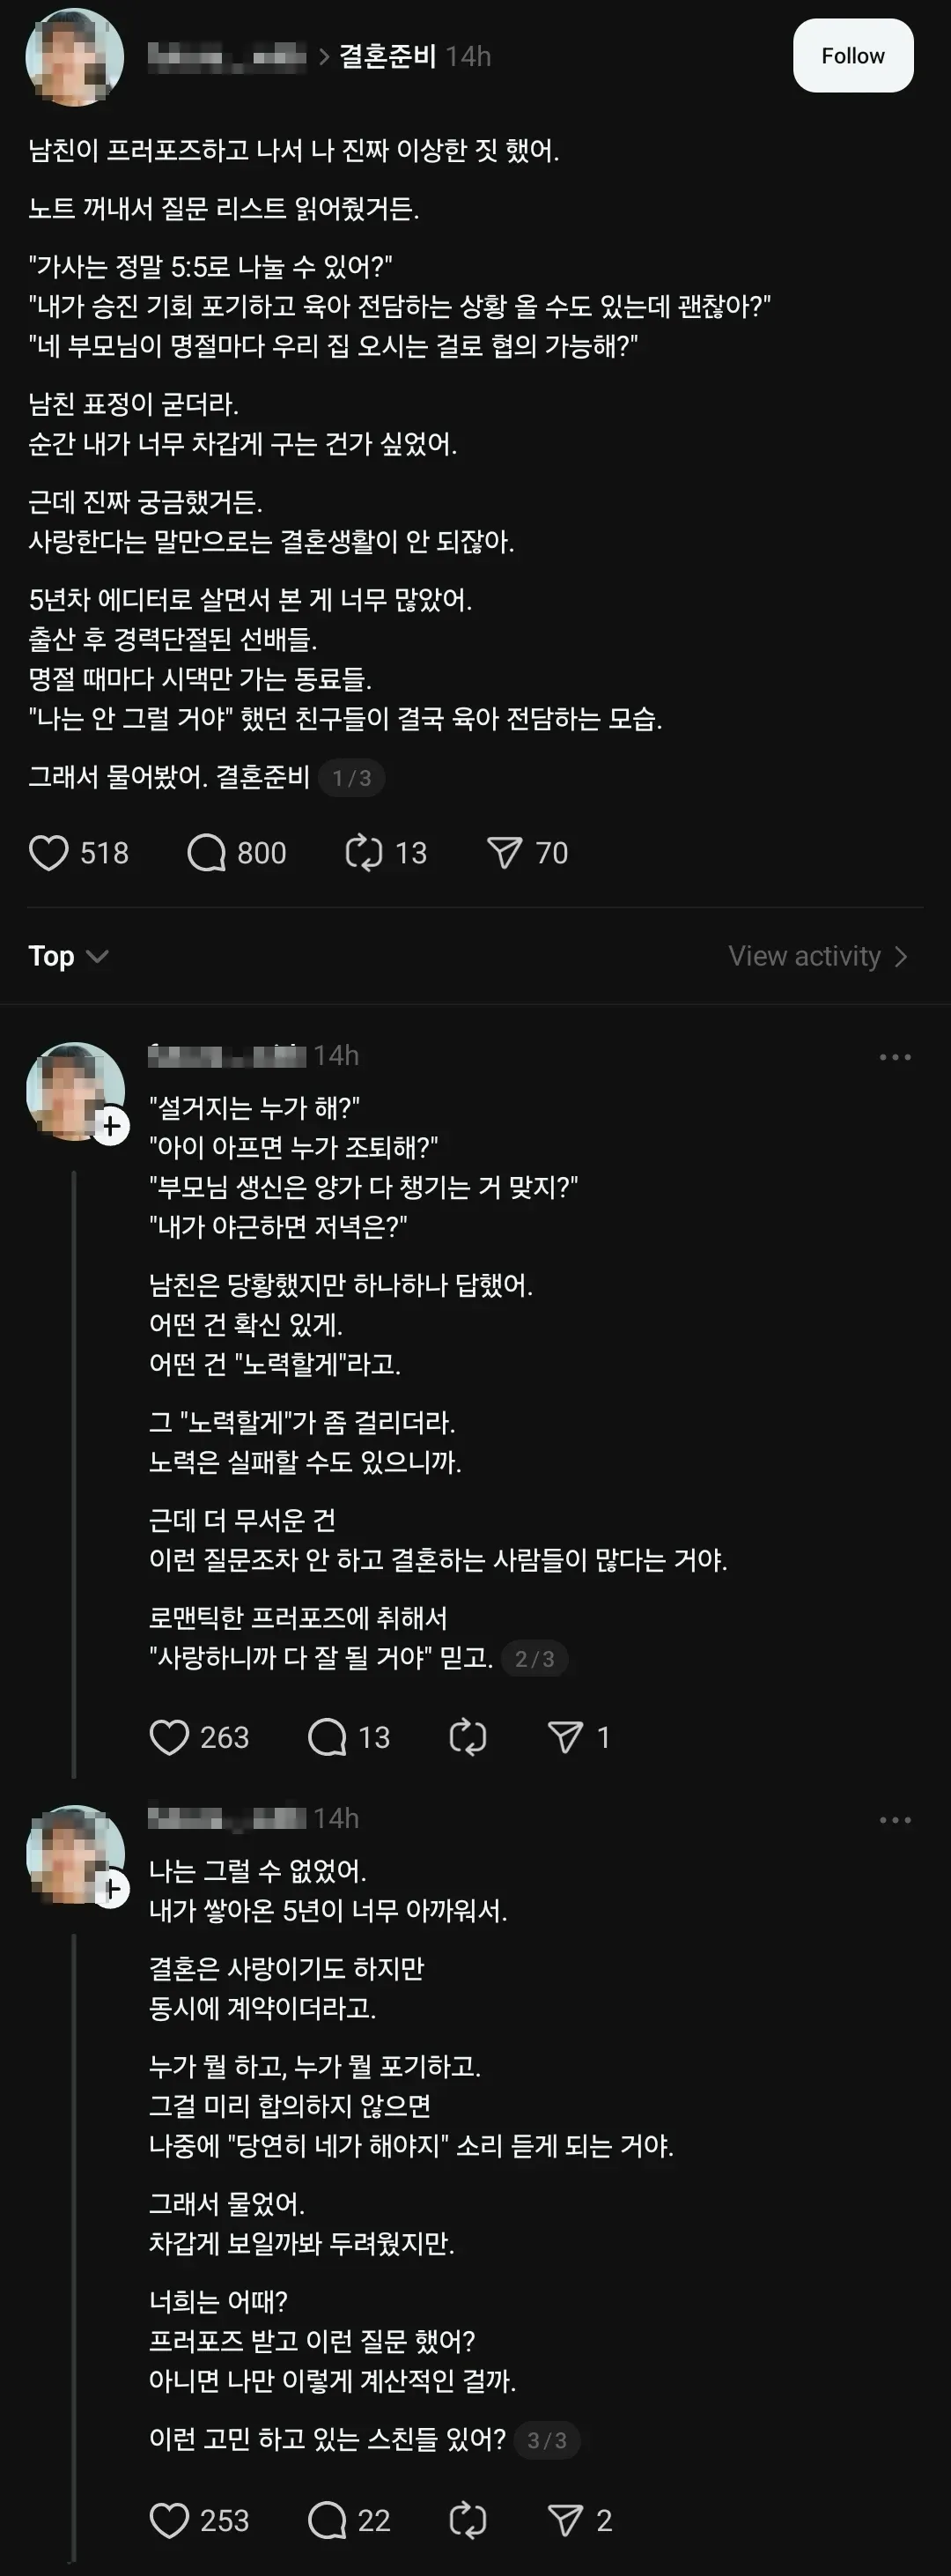
Task: Repost the main post with 13 reposts
Action: 364,853
